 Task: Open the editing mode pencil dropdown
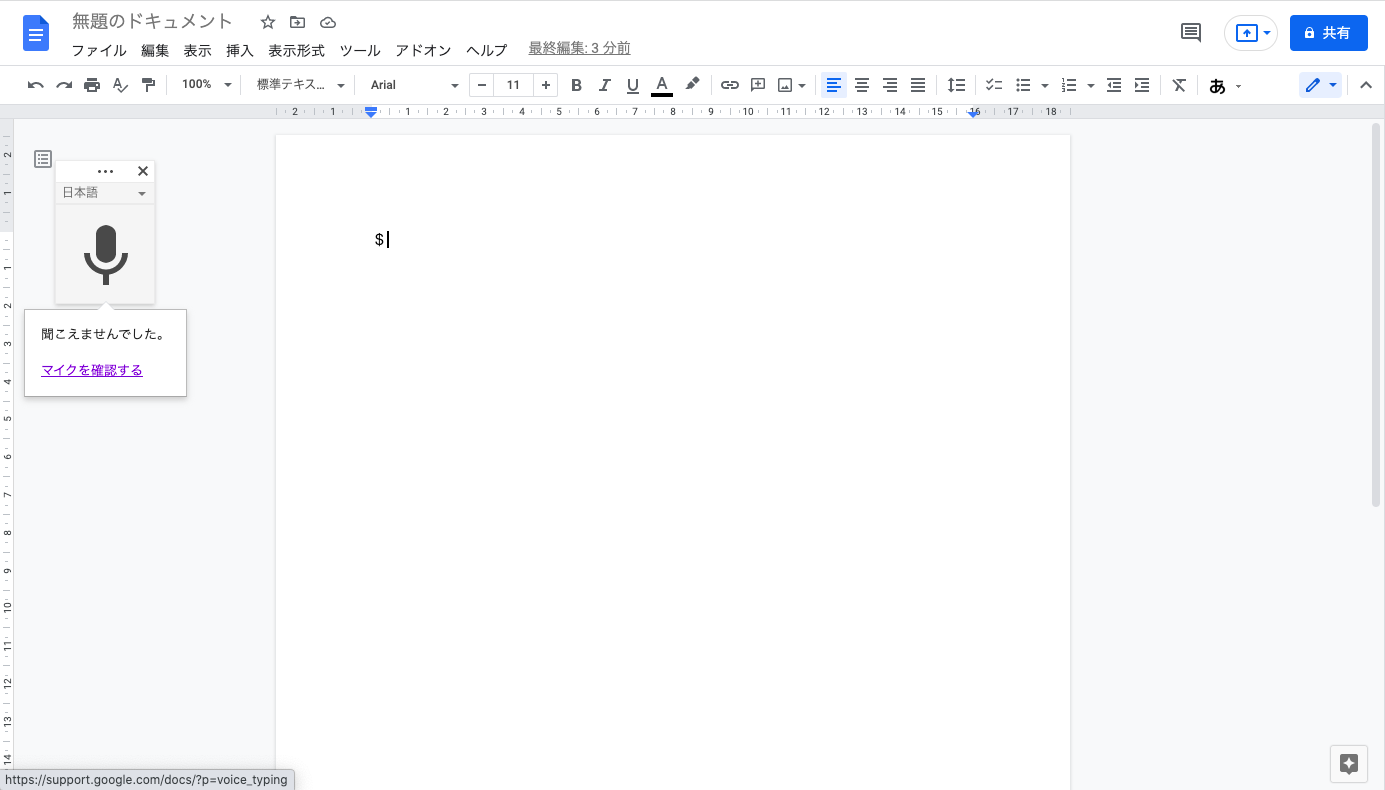1321,85
